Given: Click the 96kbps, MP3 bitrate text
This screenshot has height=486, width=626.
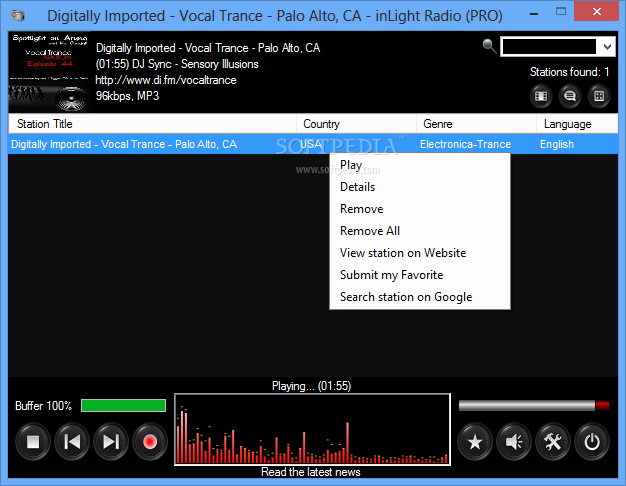Looking at the screenshot, I should click(x=127, y=96).
